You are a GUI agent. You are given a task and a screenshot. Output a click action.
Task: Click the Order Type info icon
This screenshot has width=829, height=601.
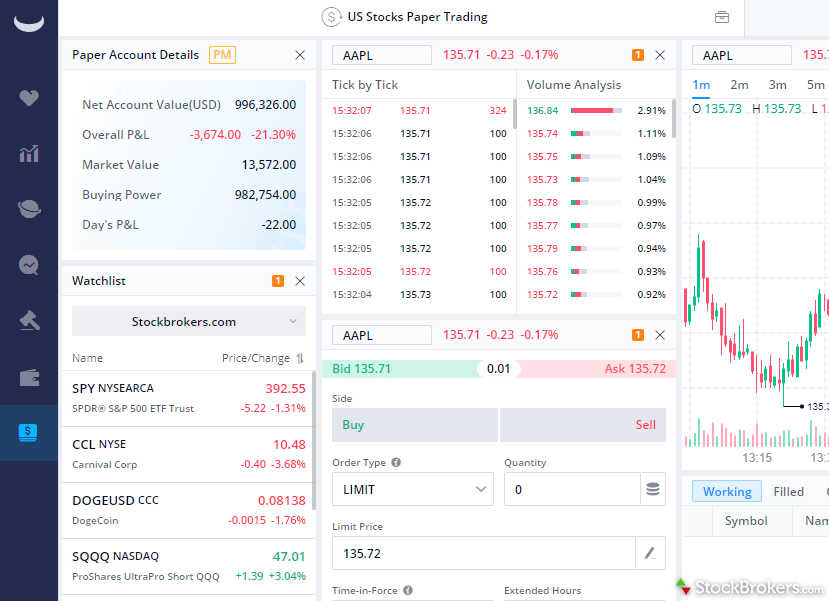(396, 463)
